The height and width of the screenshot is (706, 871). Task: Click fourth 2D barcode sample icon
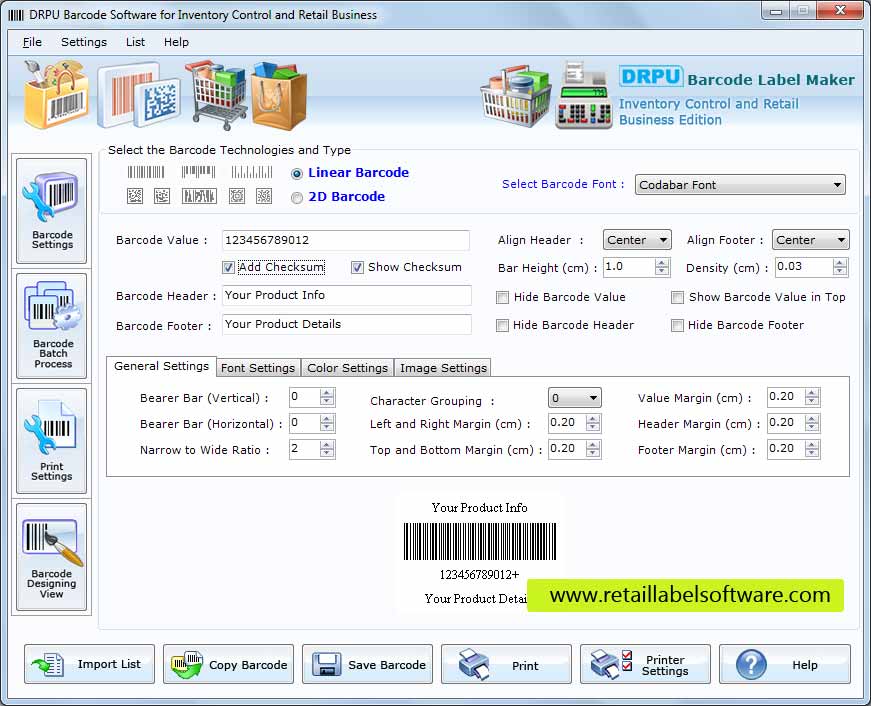(x=237, y=196)
